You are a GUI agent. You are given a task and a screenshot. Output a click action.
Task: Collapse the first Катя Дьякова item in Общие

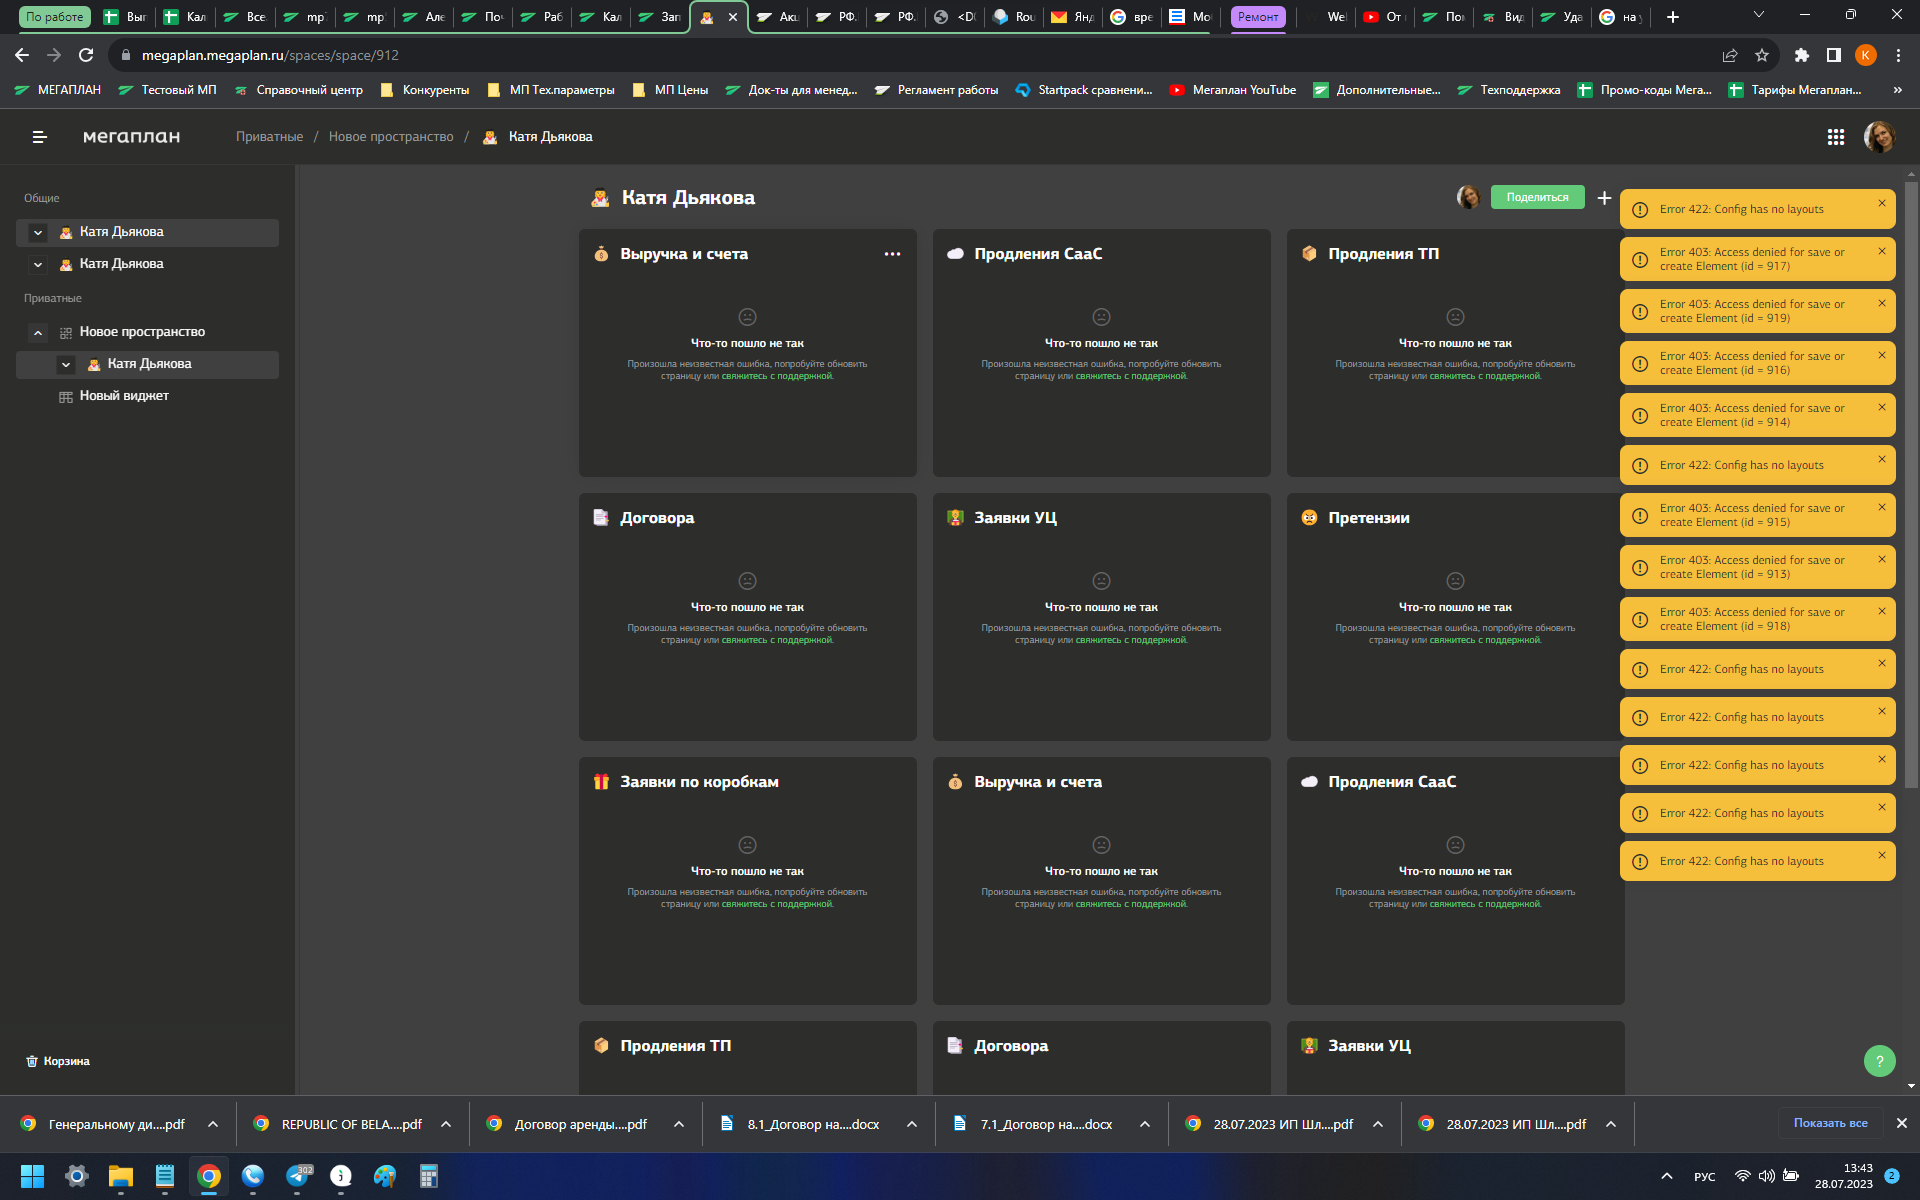point(38,232)
